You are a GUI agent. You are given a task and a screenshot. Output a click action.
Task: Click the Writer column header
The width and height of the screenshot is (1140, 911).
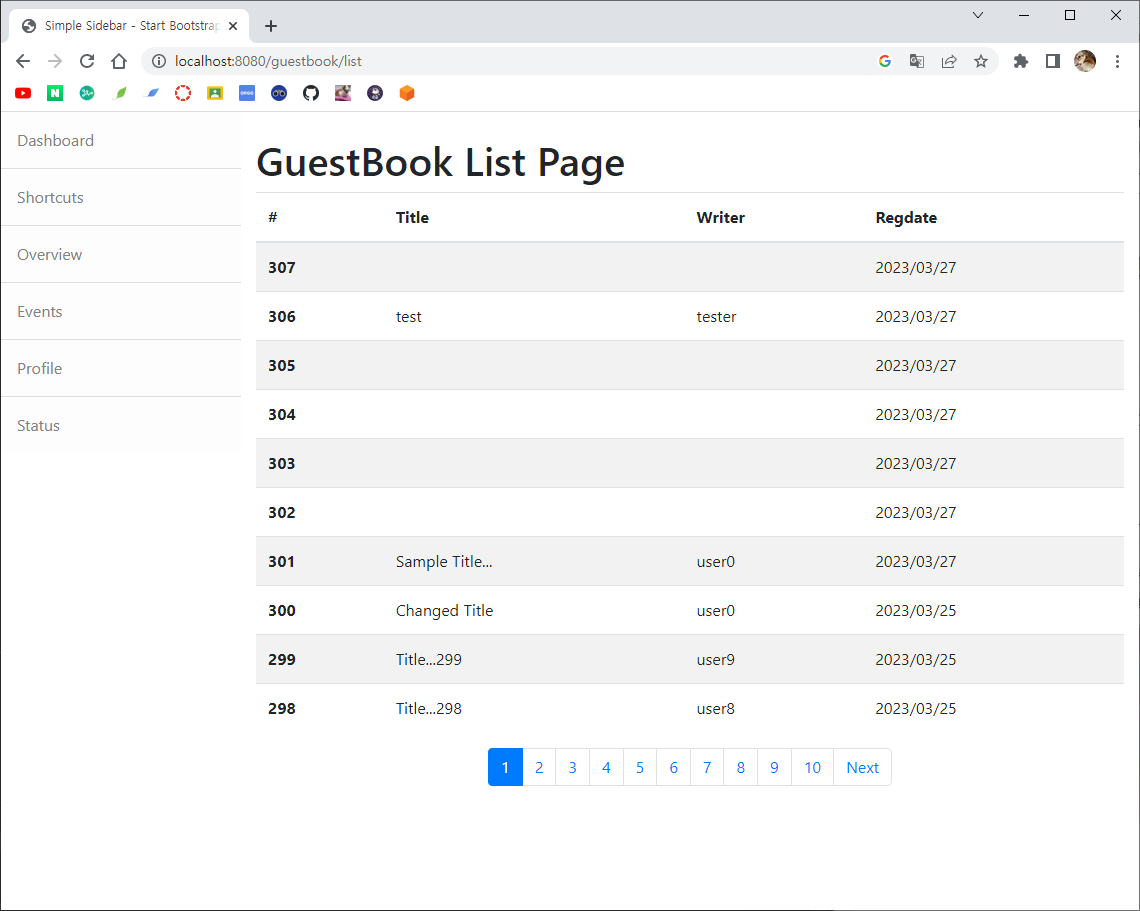(x=720, y=217)
